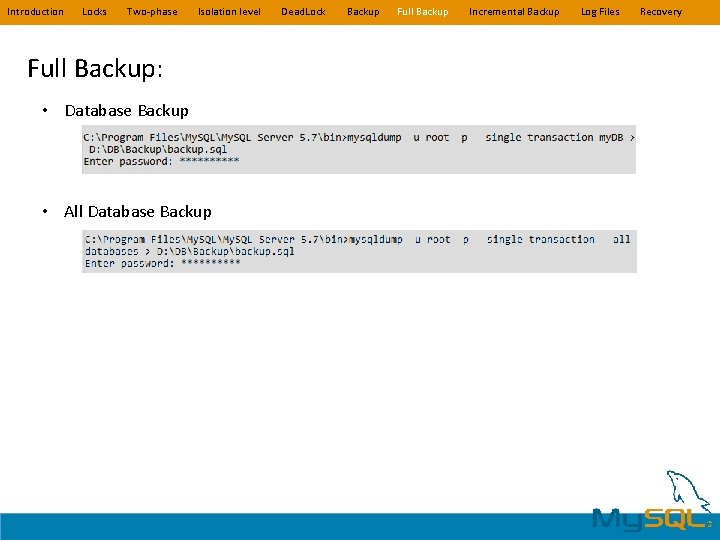This screenshot has height=540, width=720.
Task: Go to the Locks section
Action: point(94,12)
